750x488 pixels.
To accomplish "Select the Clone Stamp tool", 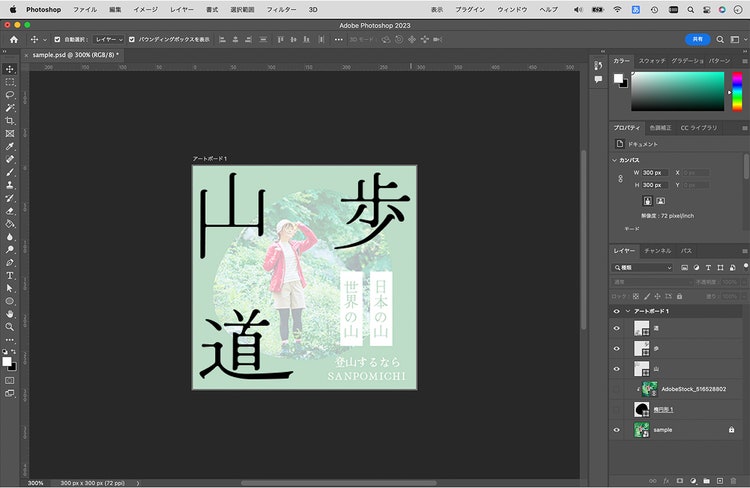I will coord(10,185).
